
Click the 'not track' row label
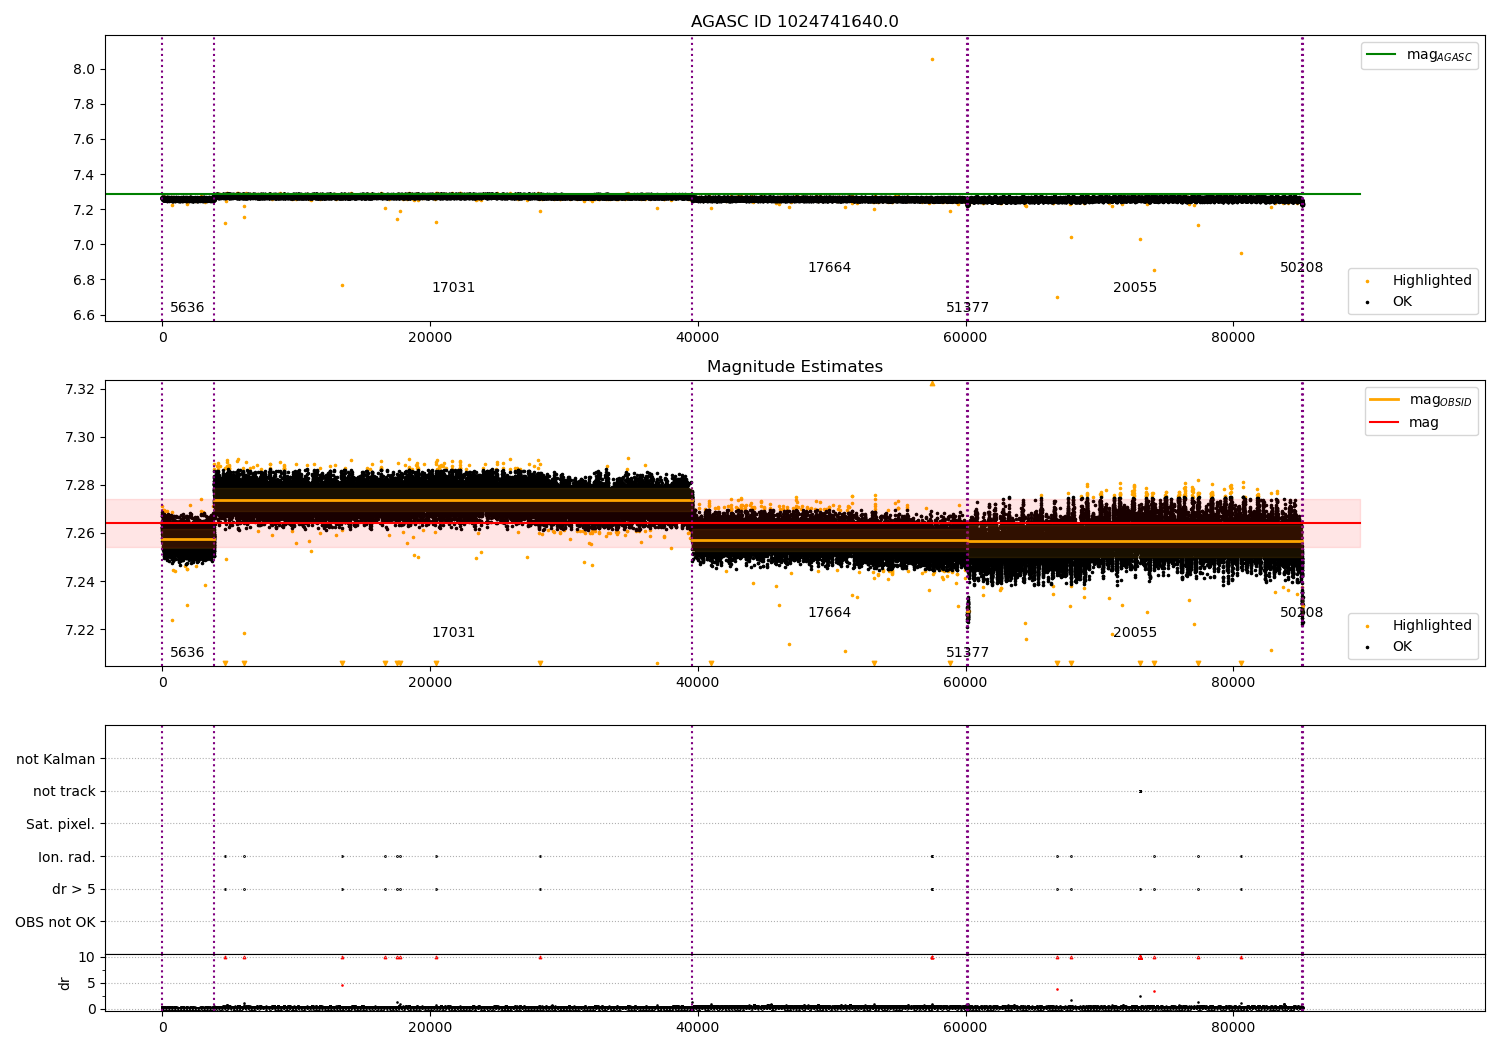[x=64, y=791]
